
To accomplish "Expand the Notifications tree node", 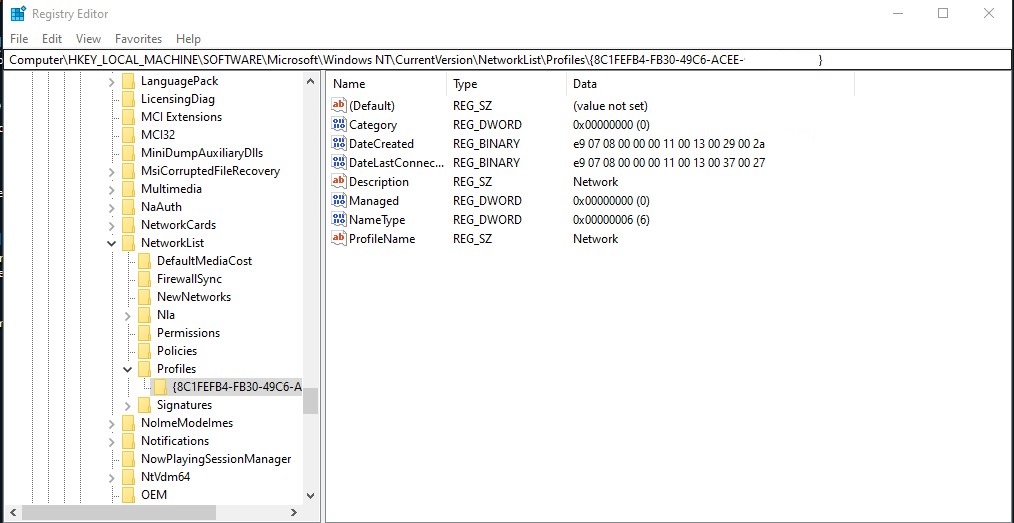I will click(x=111, y=442).
